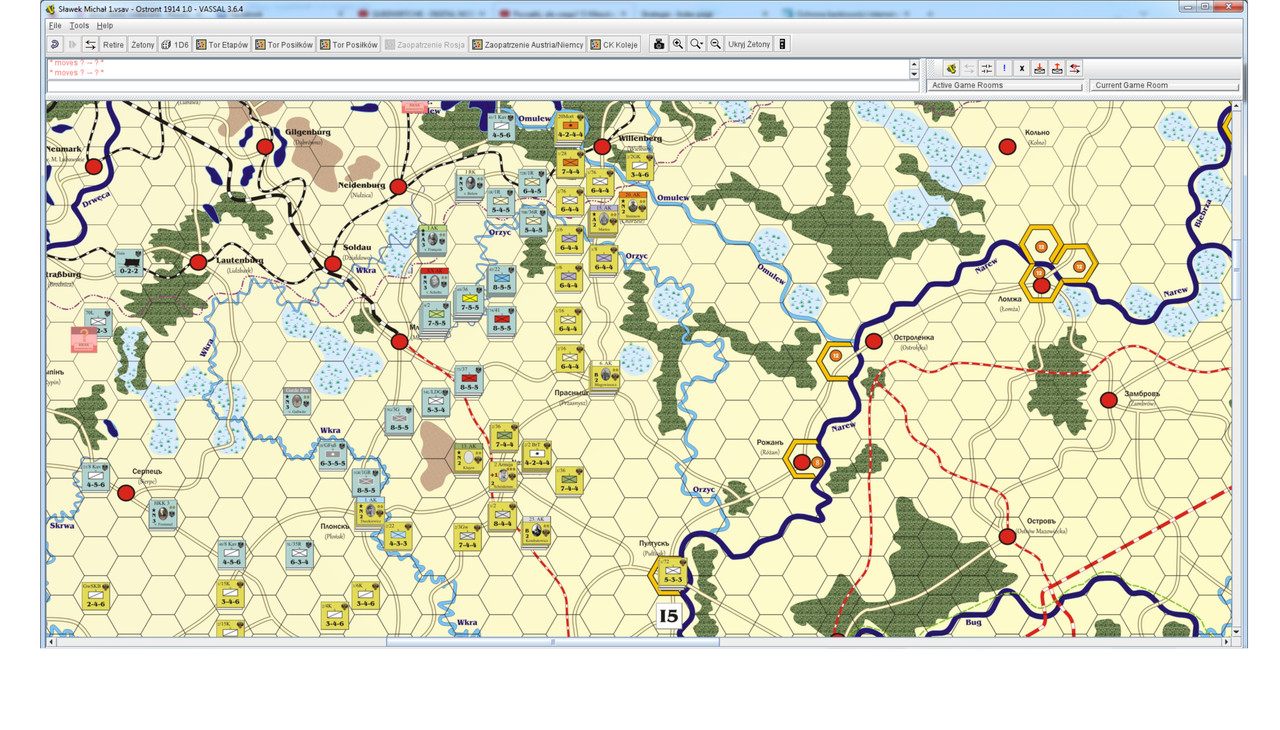Zoom in on the map
The height and width of the screenshot is (730, 1280).
(678, 44)
